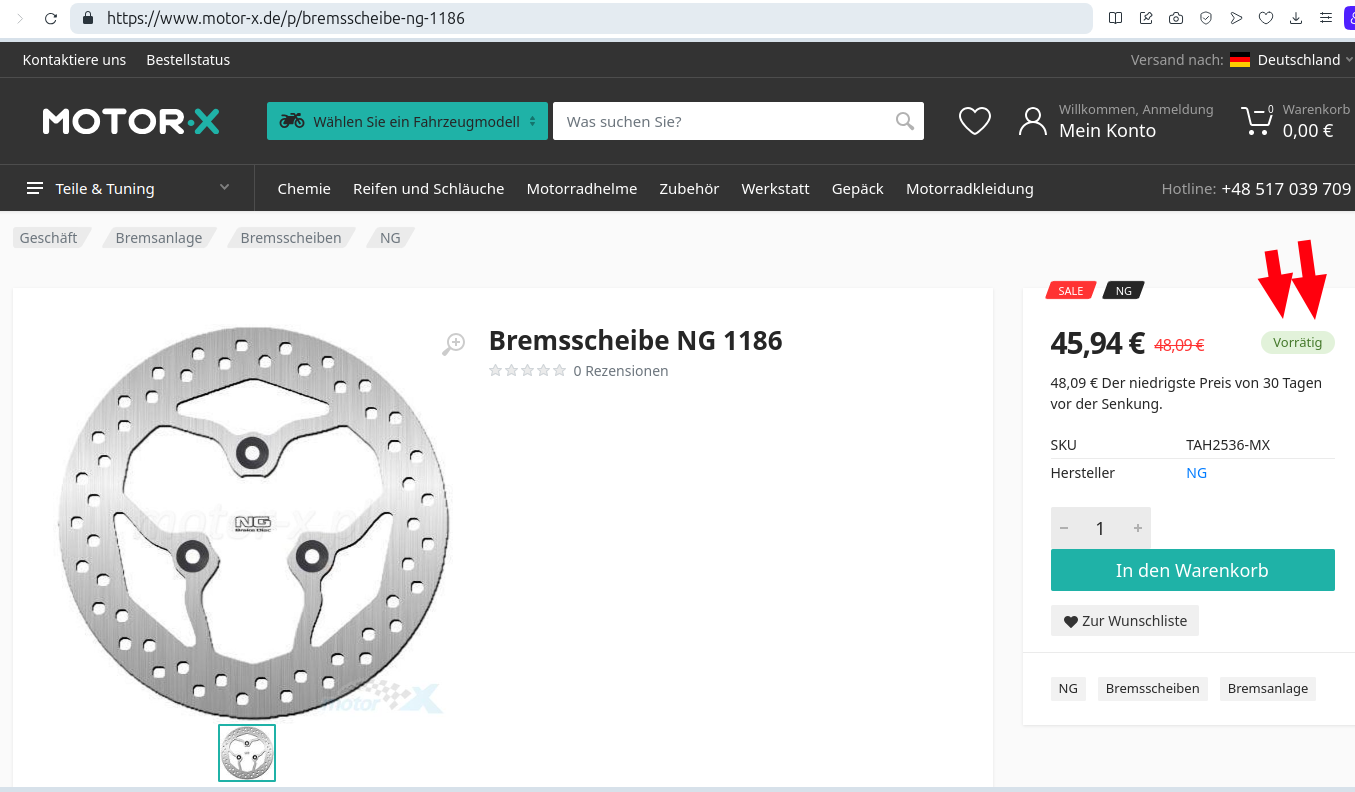Click the Was suchen Sie search field
Viewport: 1355px width, 792px height.
coord(720,121)
